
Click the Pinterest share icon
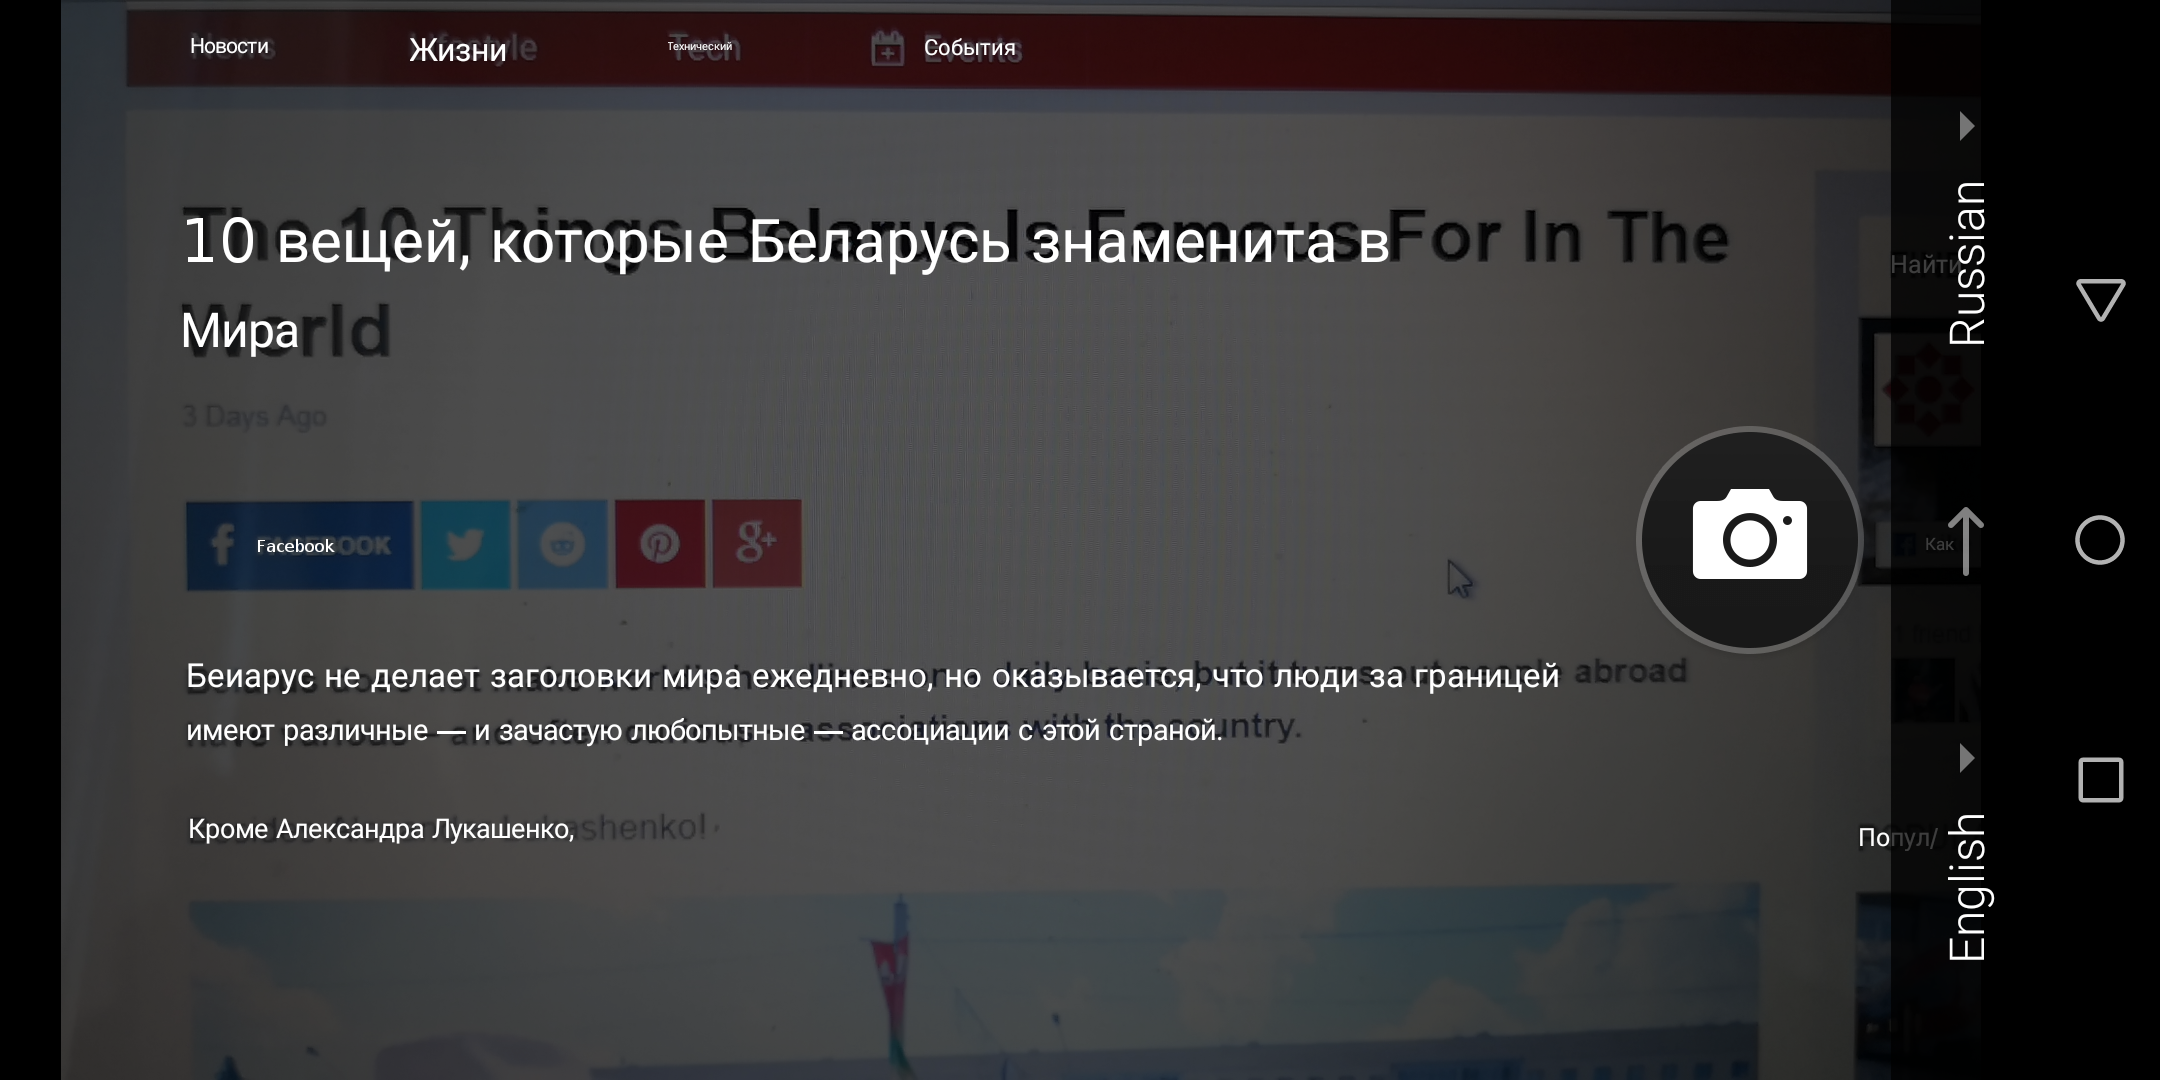coord(659,544)
